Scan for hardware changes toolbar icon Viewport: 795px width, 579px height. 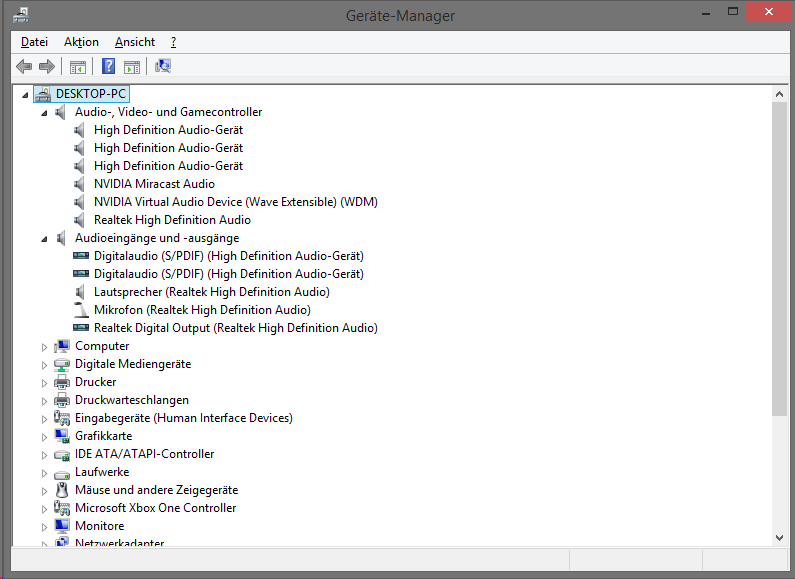tap(163, 66)
